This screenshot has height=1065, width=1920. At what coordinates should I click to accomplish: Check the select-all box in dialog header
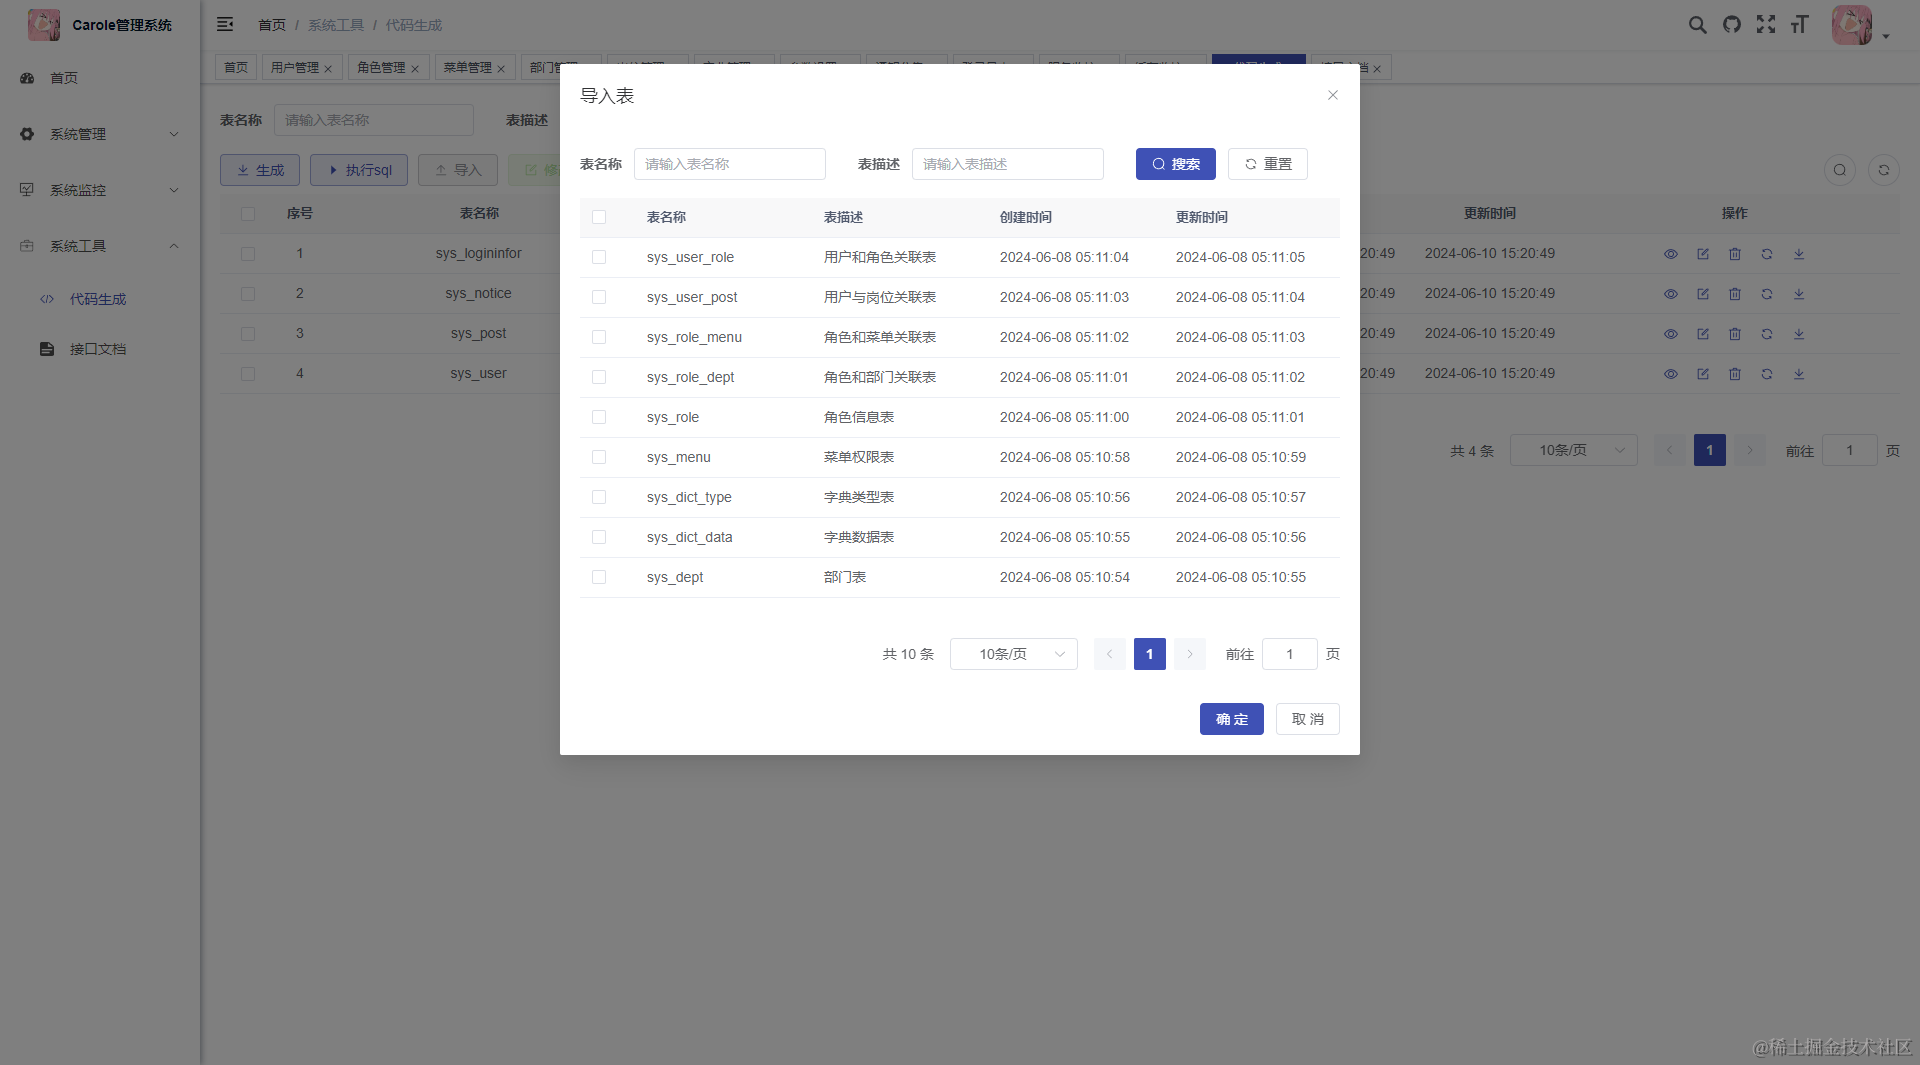pos(599,217)
